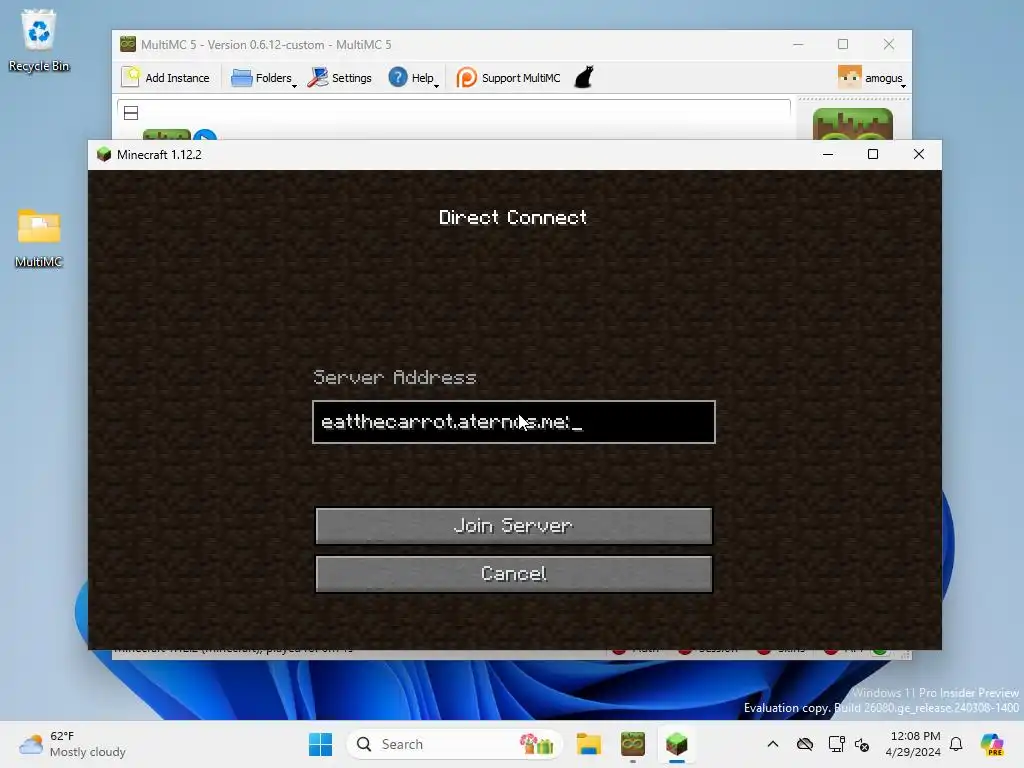Open Copilot preview icon in taskbar
The width and height of the screenshot is (1024, 768).
click(992, 744)
